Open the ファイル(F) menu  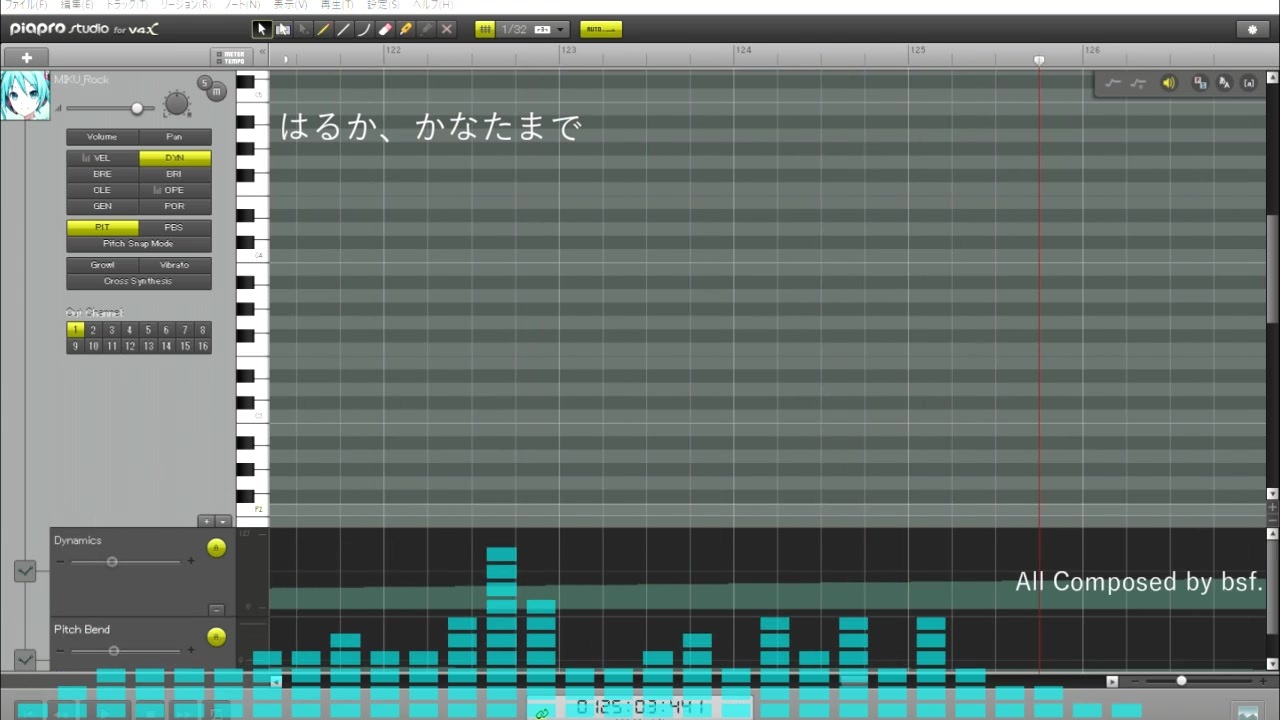[x=26, y=5]
